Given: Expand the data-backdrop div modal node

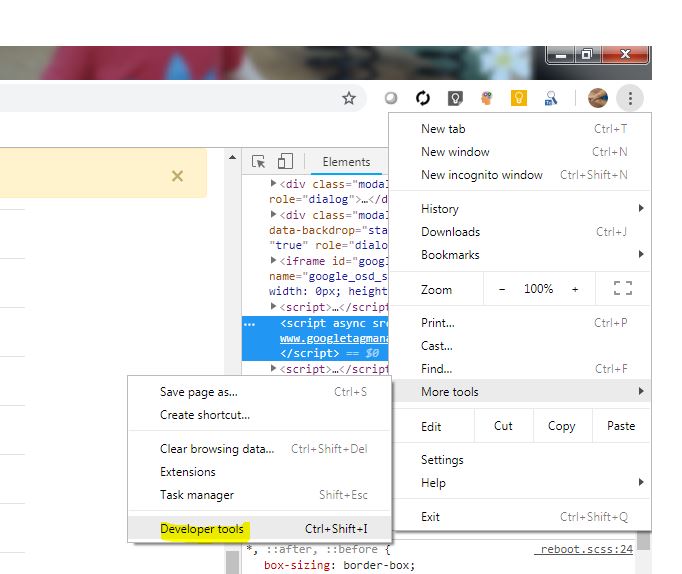Looking at the screenshot, I should [x=273, y=214].
